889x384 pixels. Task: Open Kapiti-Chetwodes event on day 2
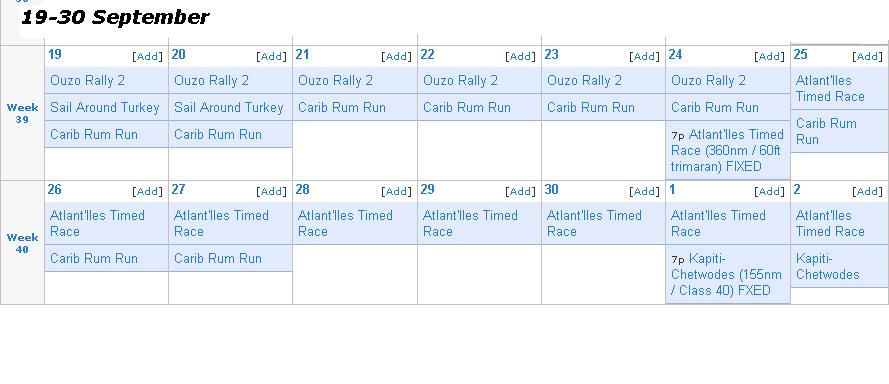[x=828, y=267]
